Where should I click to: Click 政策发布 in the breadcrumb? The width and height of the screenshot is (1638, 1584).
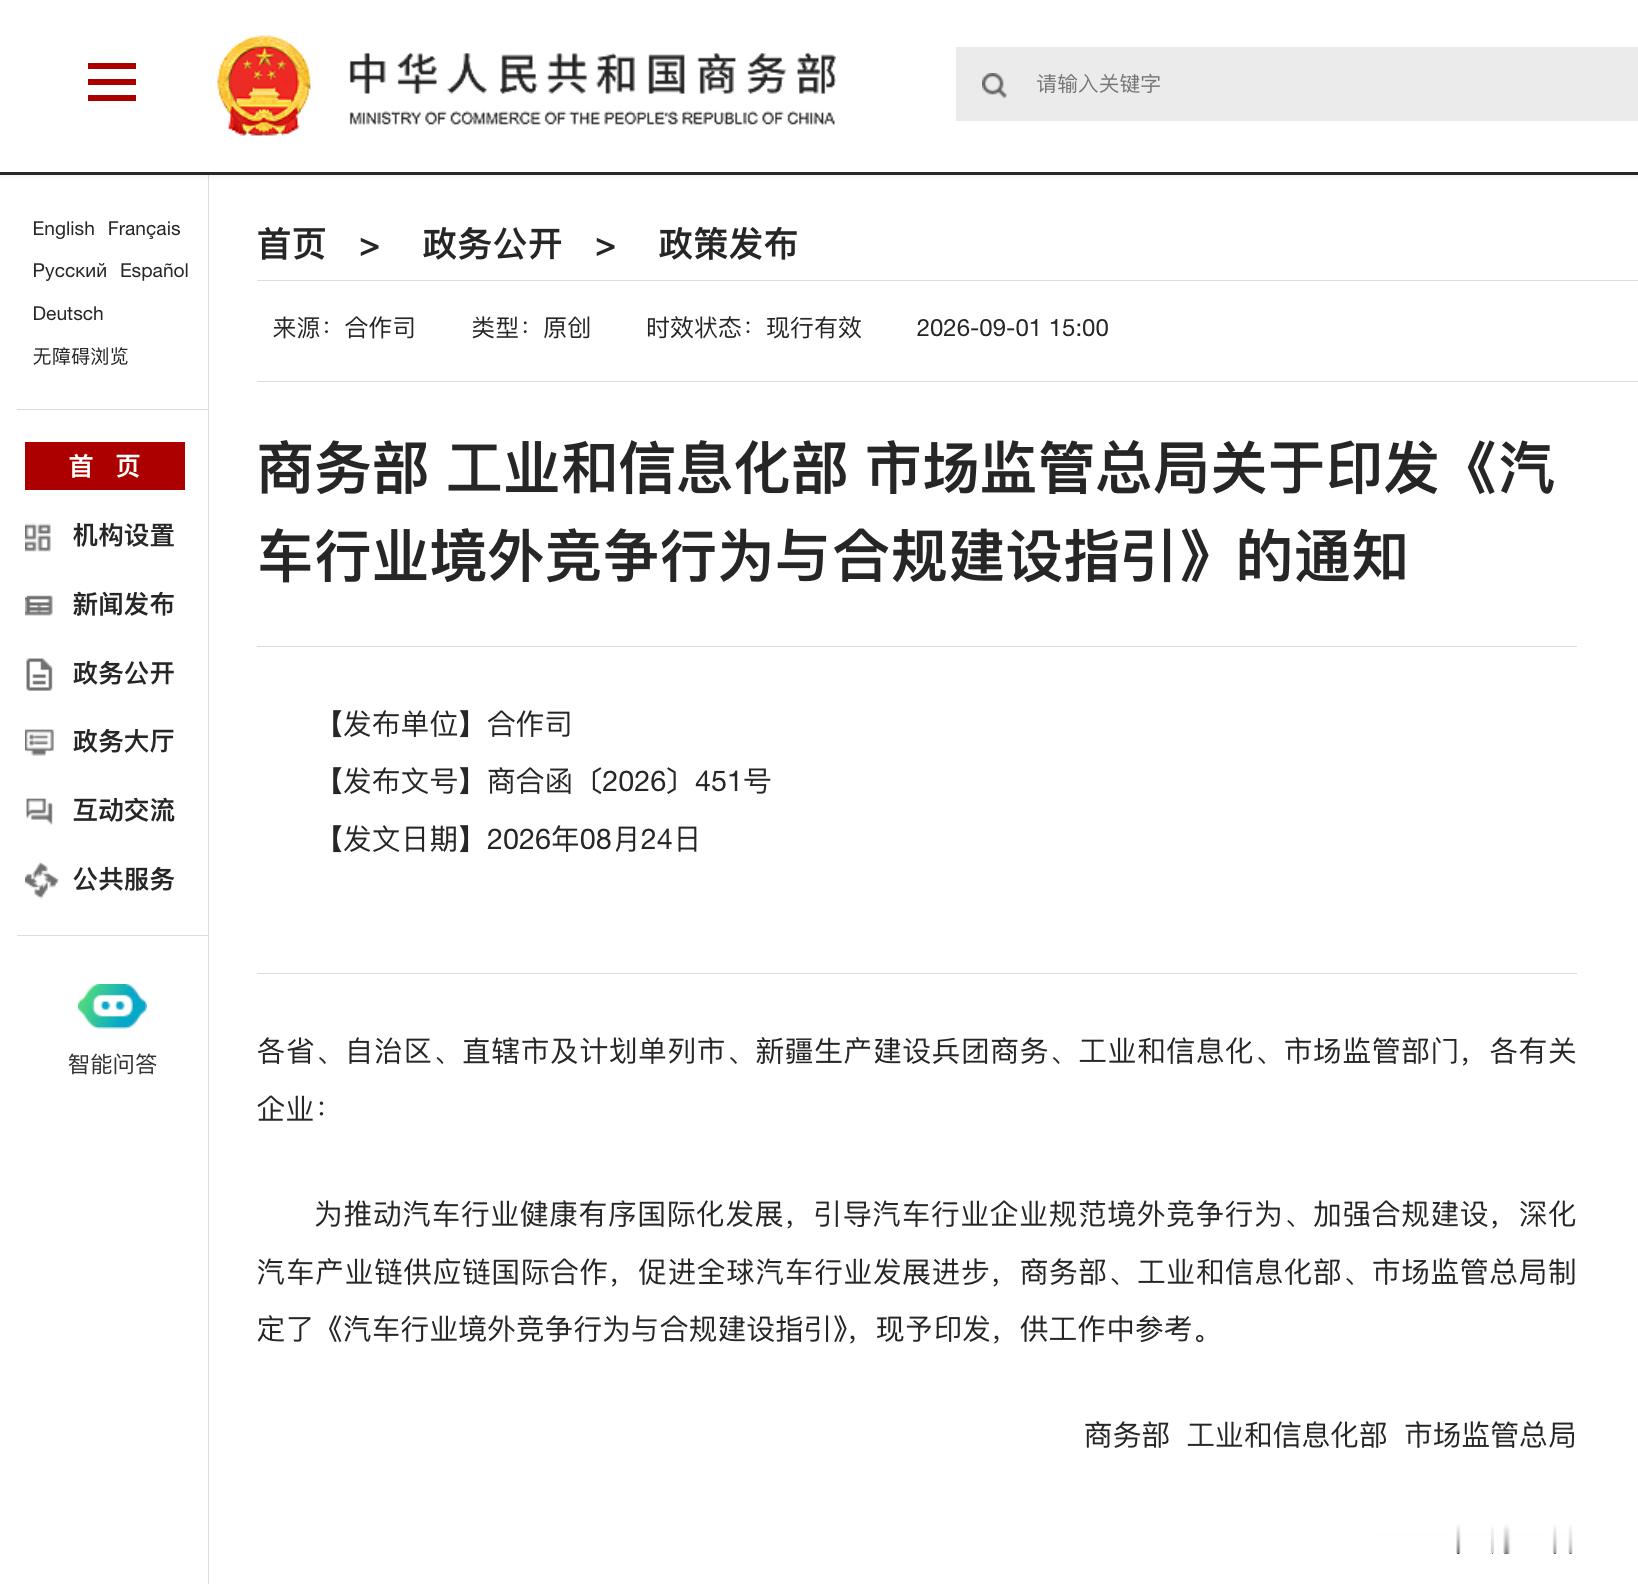(728, 244)
